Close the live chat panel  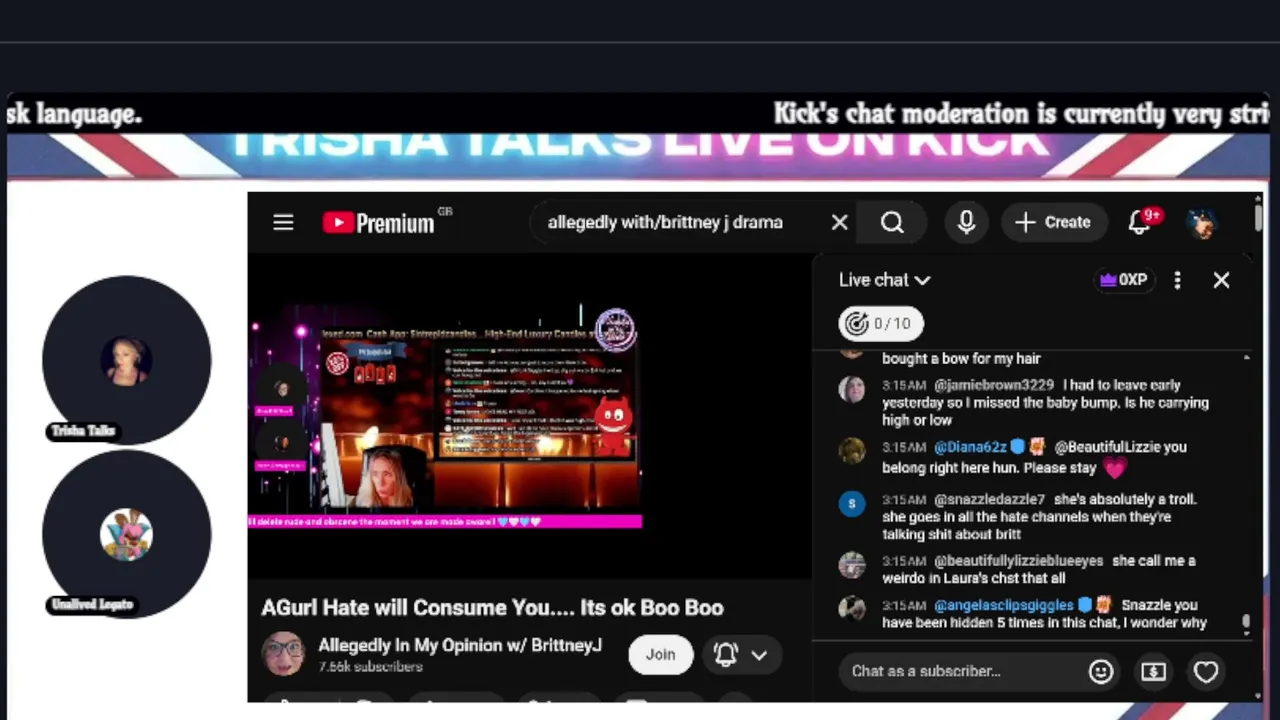coord(1221,280)
